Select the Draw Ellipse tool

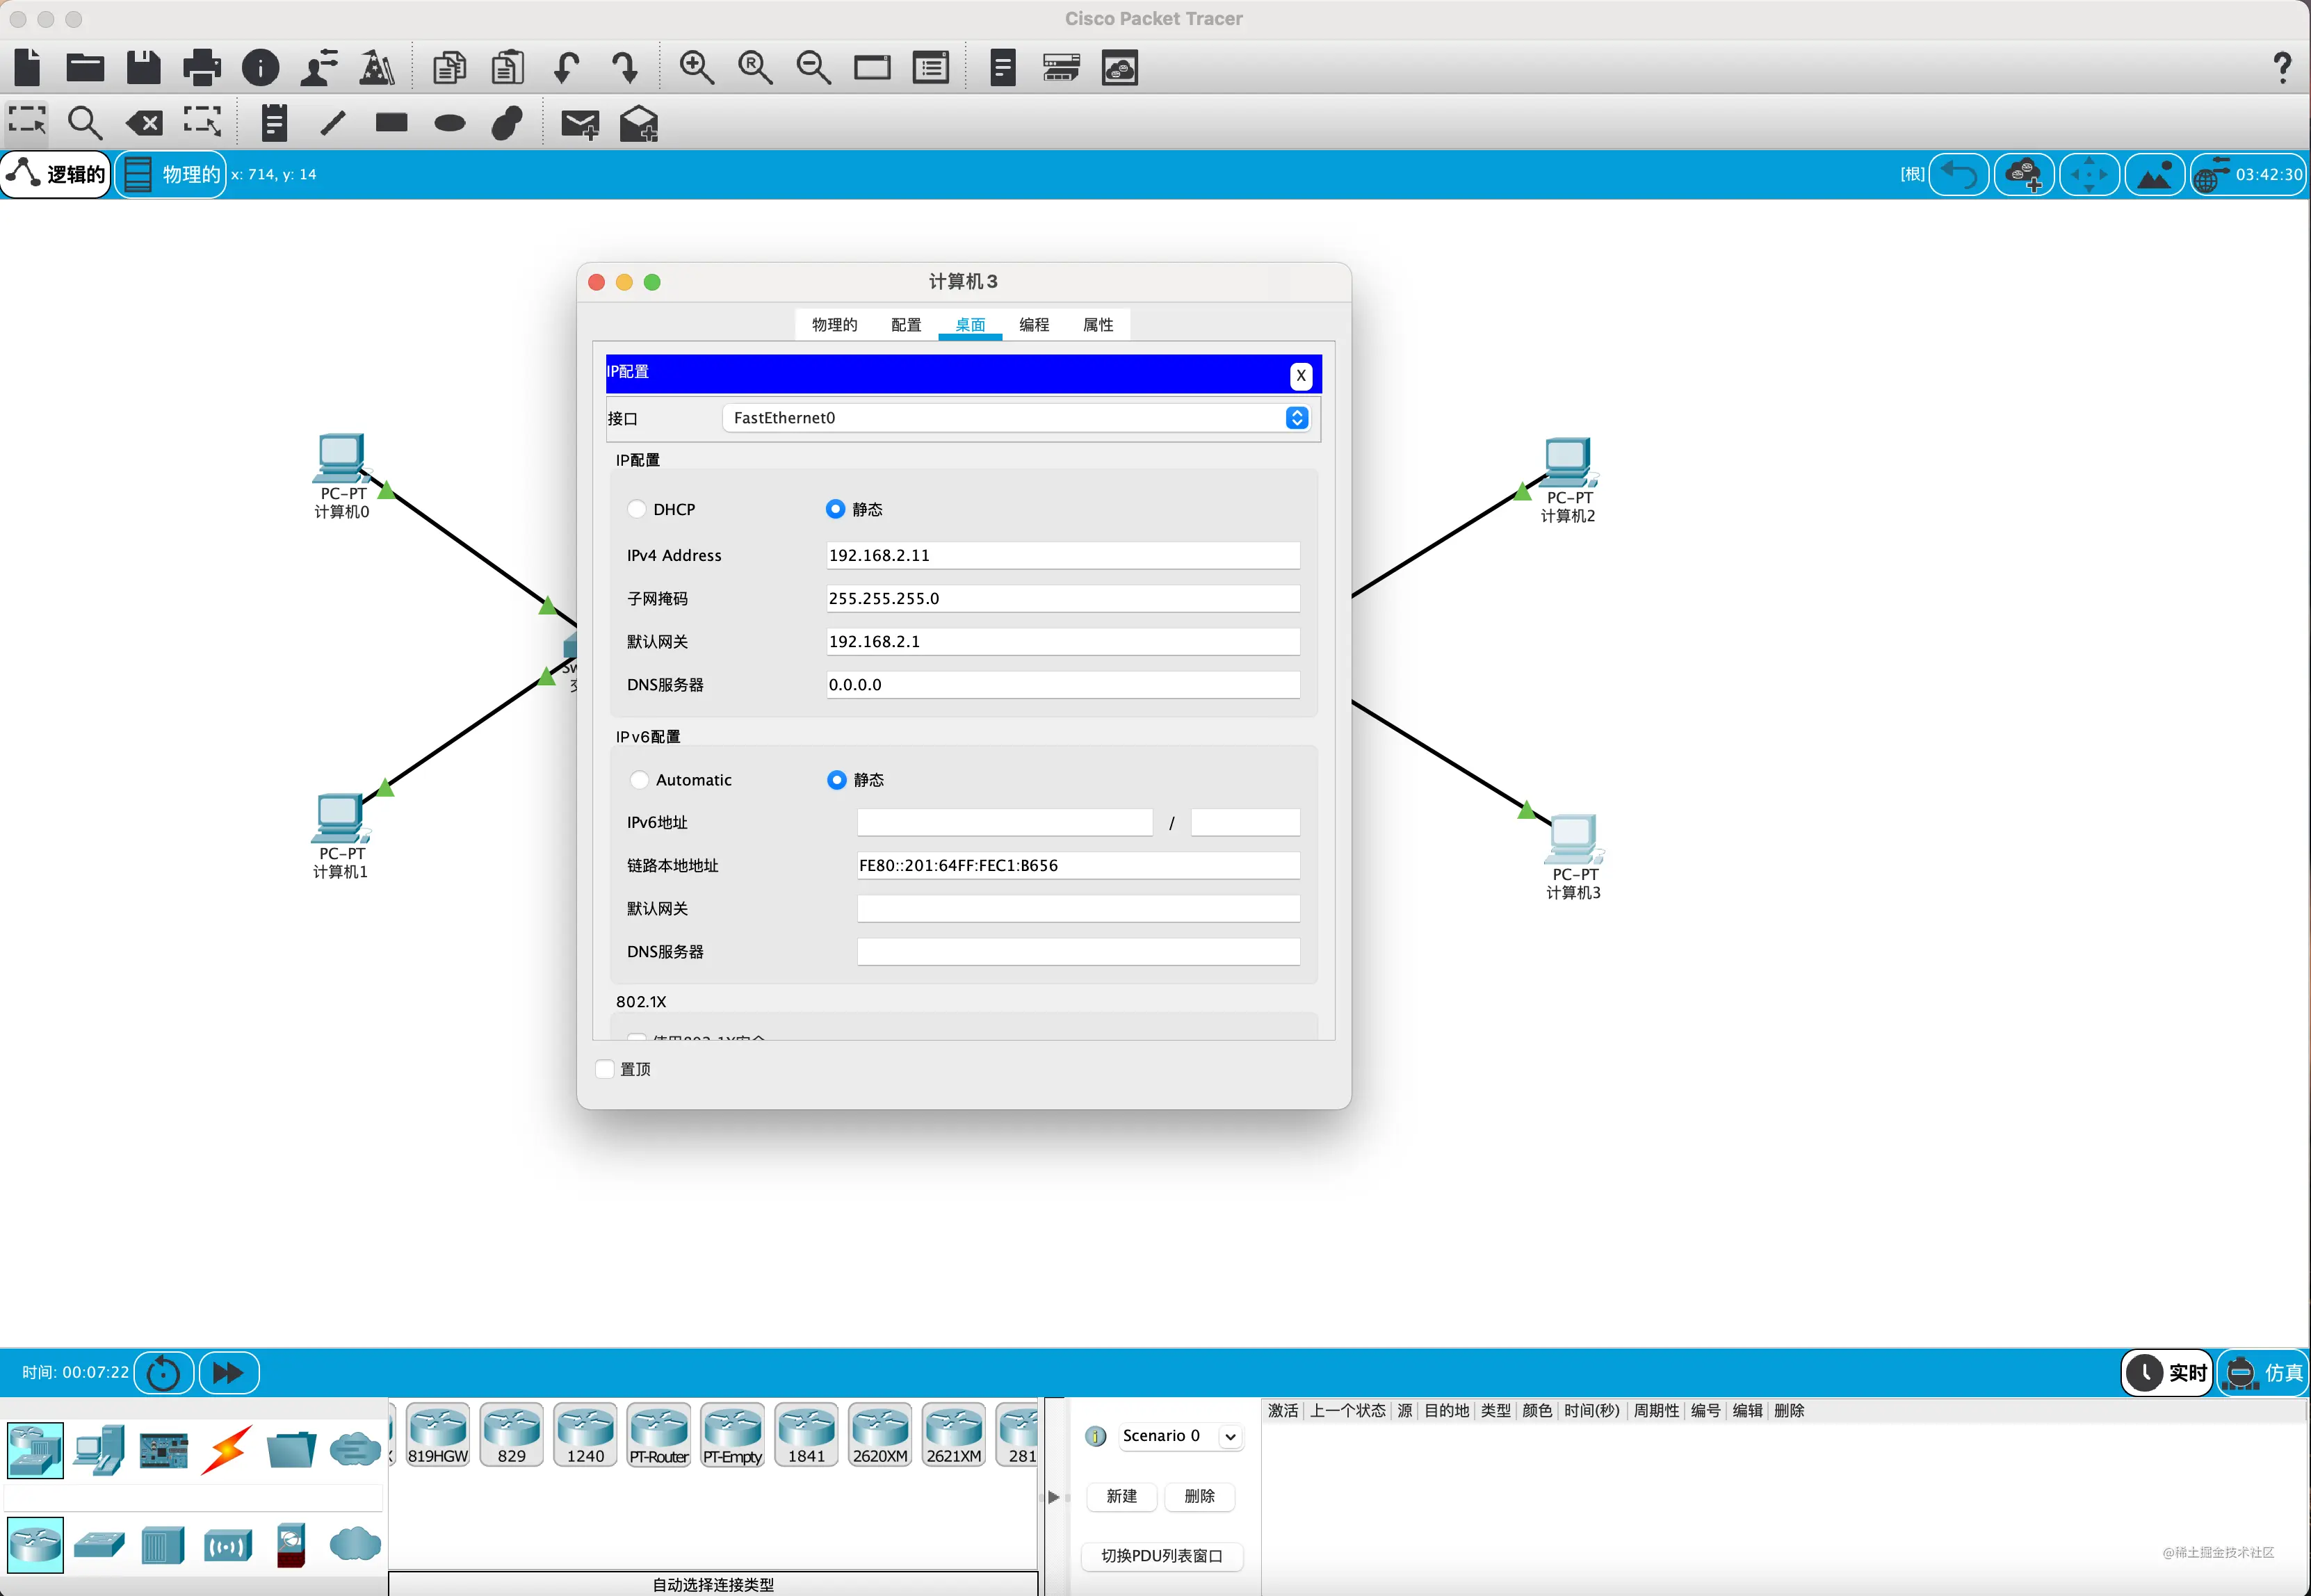450,123
